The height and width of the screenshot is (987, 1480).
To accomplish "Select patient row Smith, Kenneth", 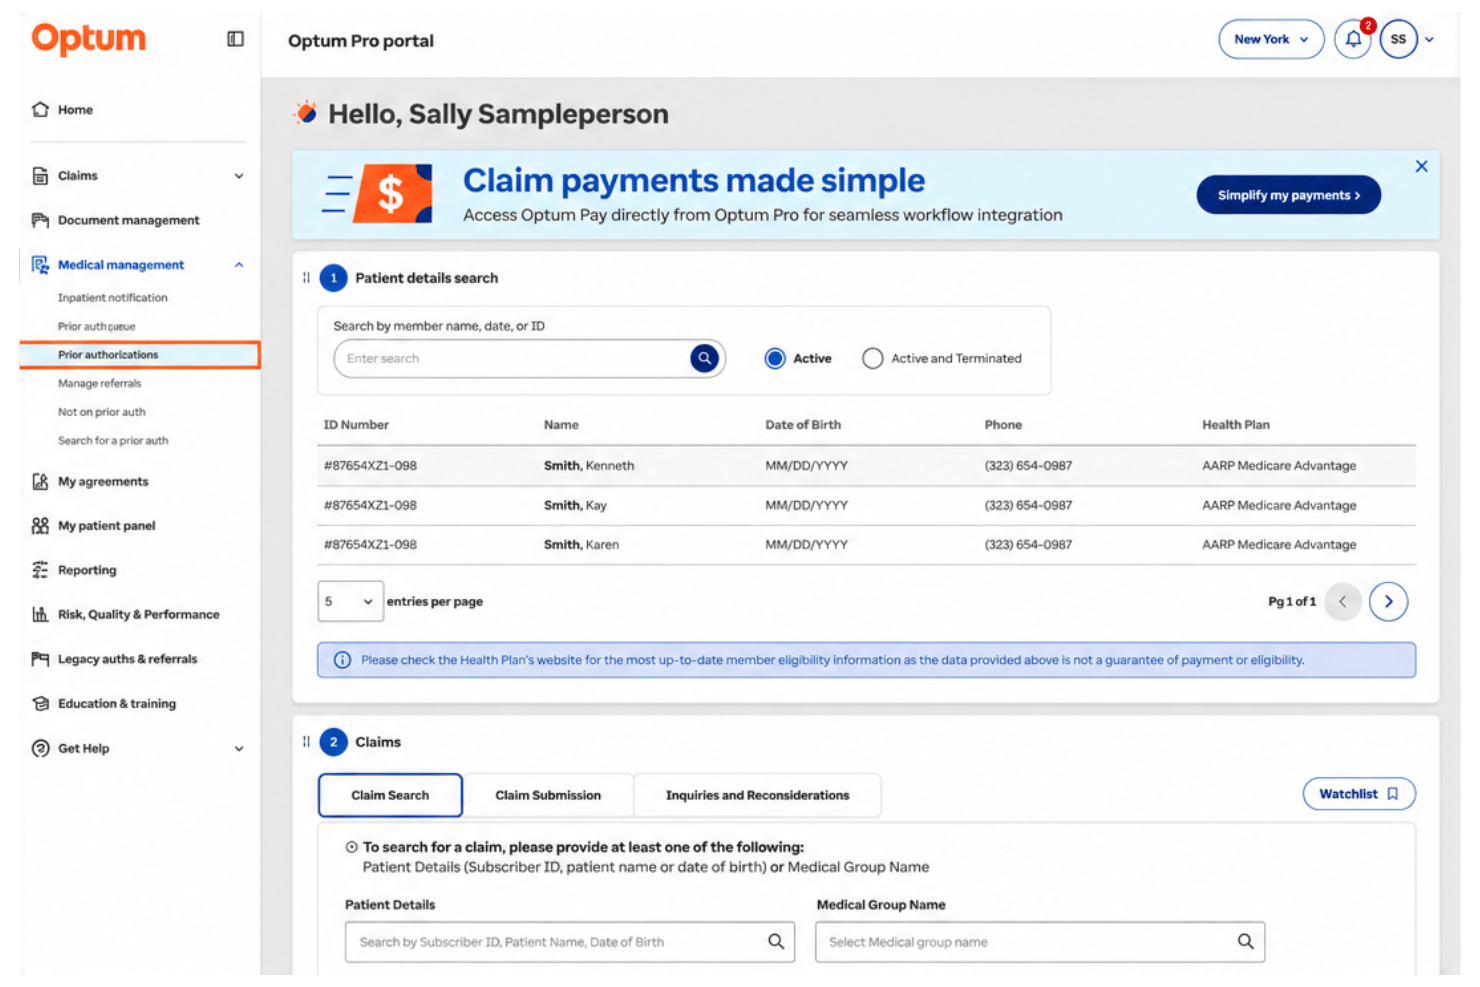I will 867,466.
